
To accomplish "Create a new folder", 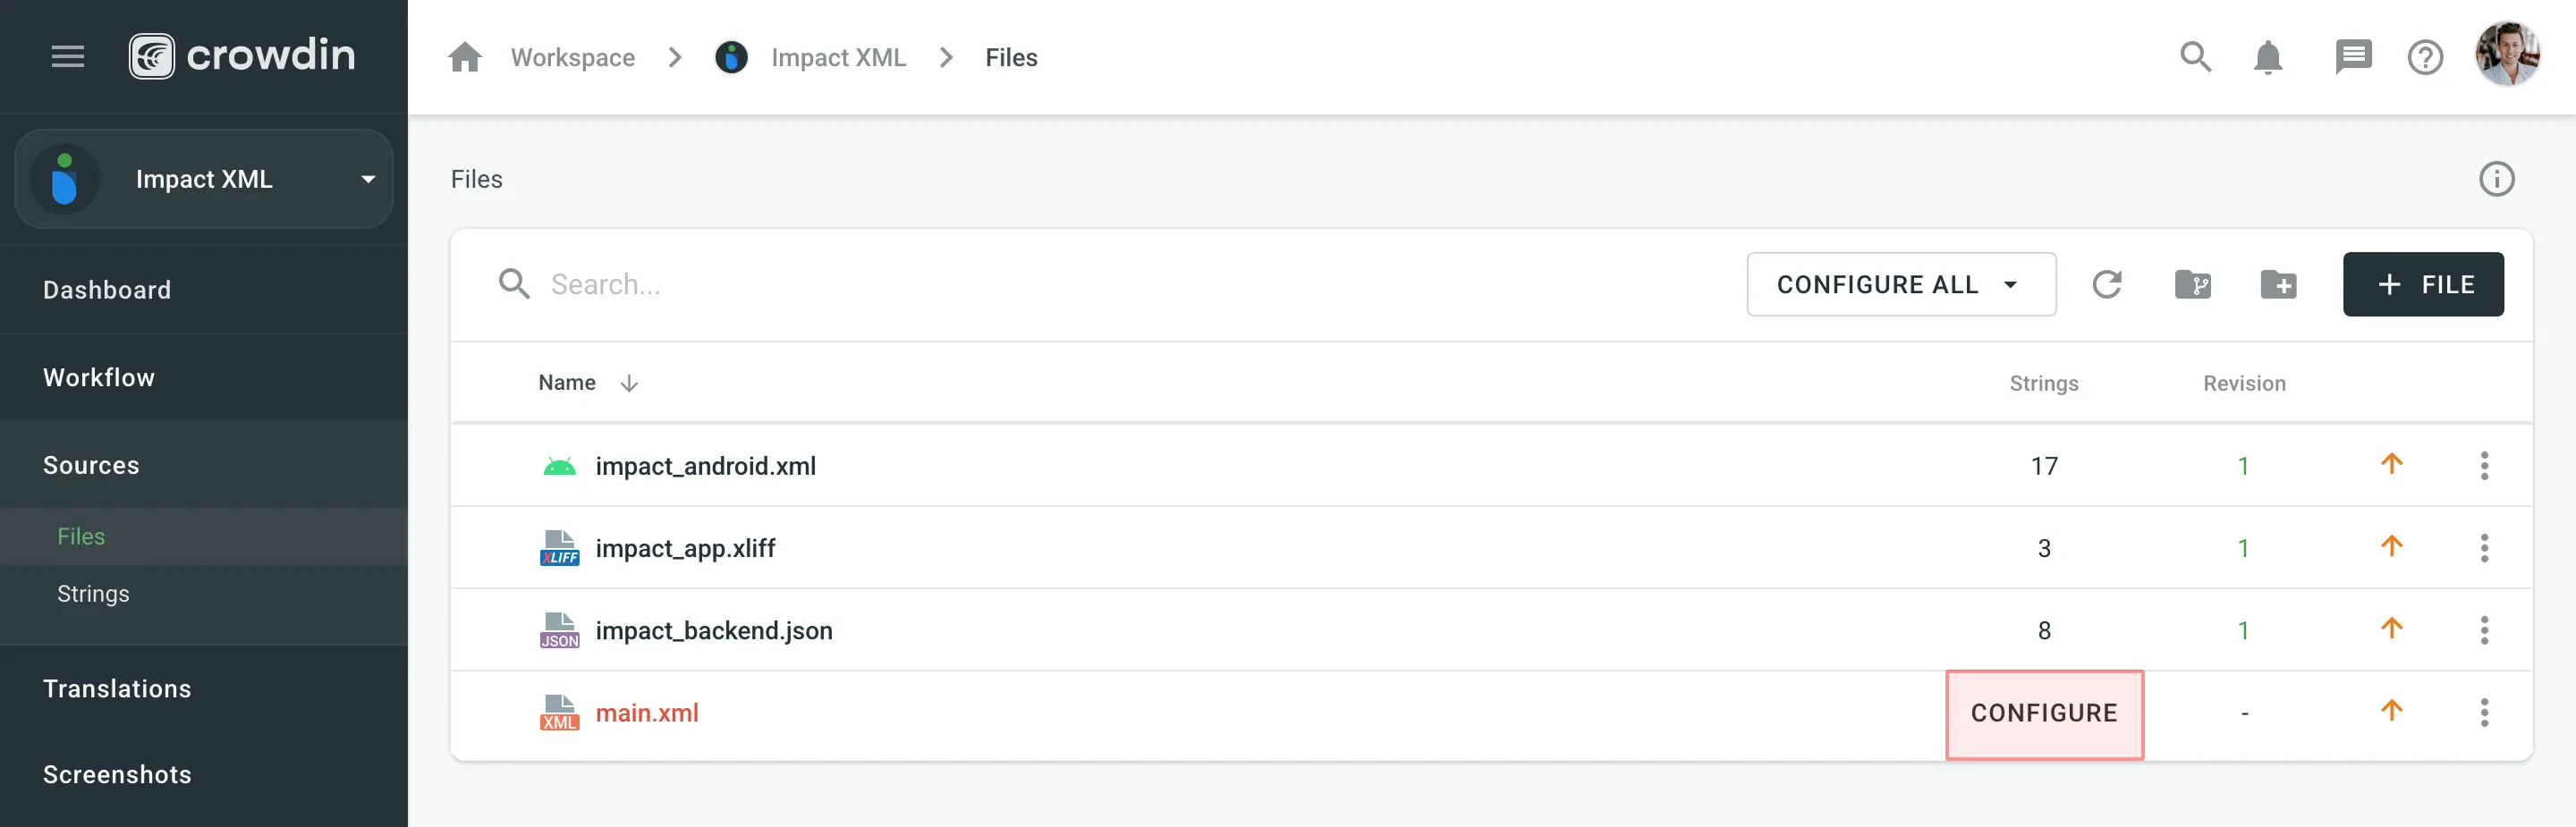I will point(2280,284).
